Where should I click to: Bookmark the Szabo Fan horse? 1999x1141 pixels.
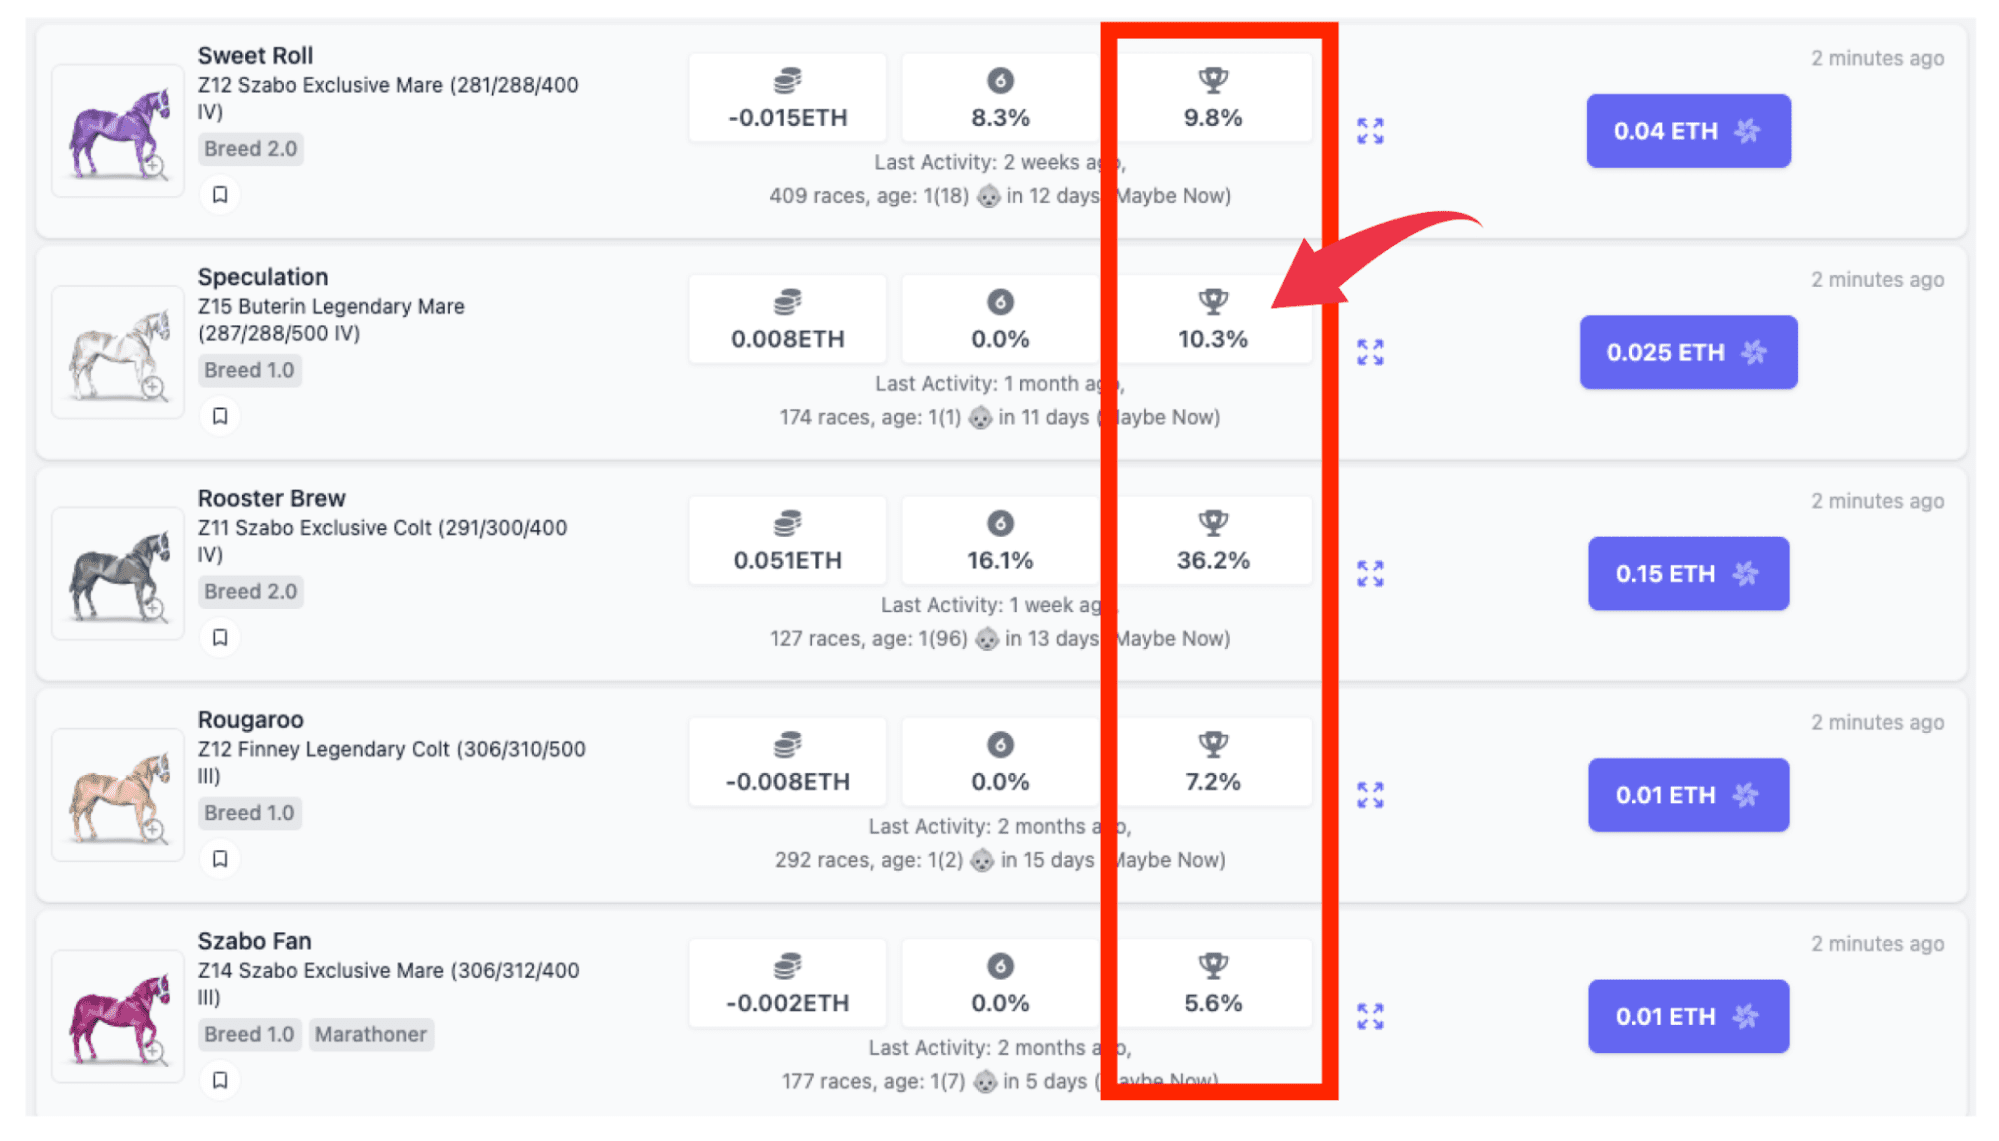pyautogui.click(x=220, y=1080)
